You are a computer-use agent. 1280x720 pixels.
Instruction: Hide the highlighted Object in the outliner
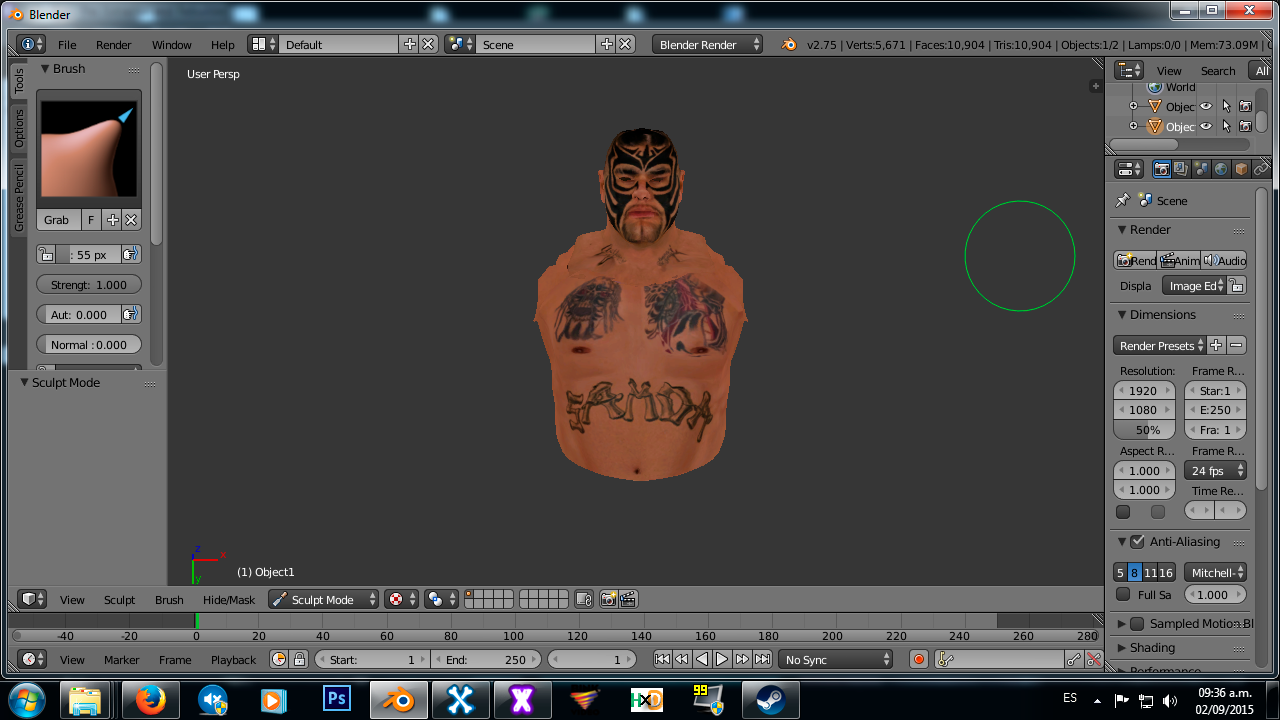tap(1206, 126)
